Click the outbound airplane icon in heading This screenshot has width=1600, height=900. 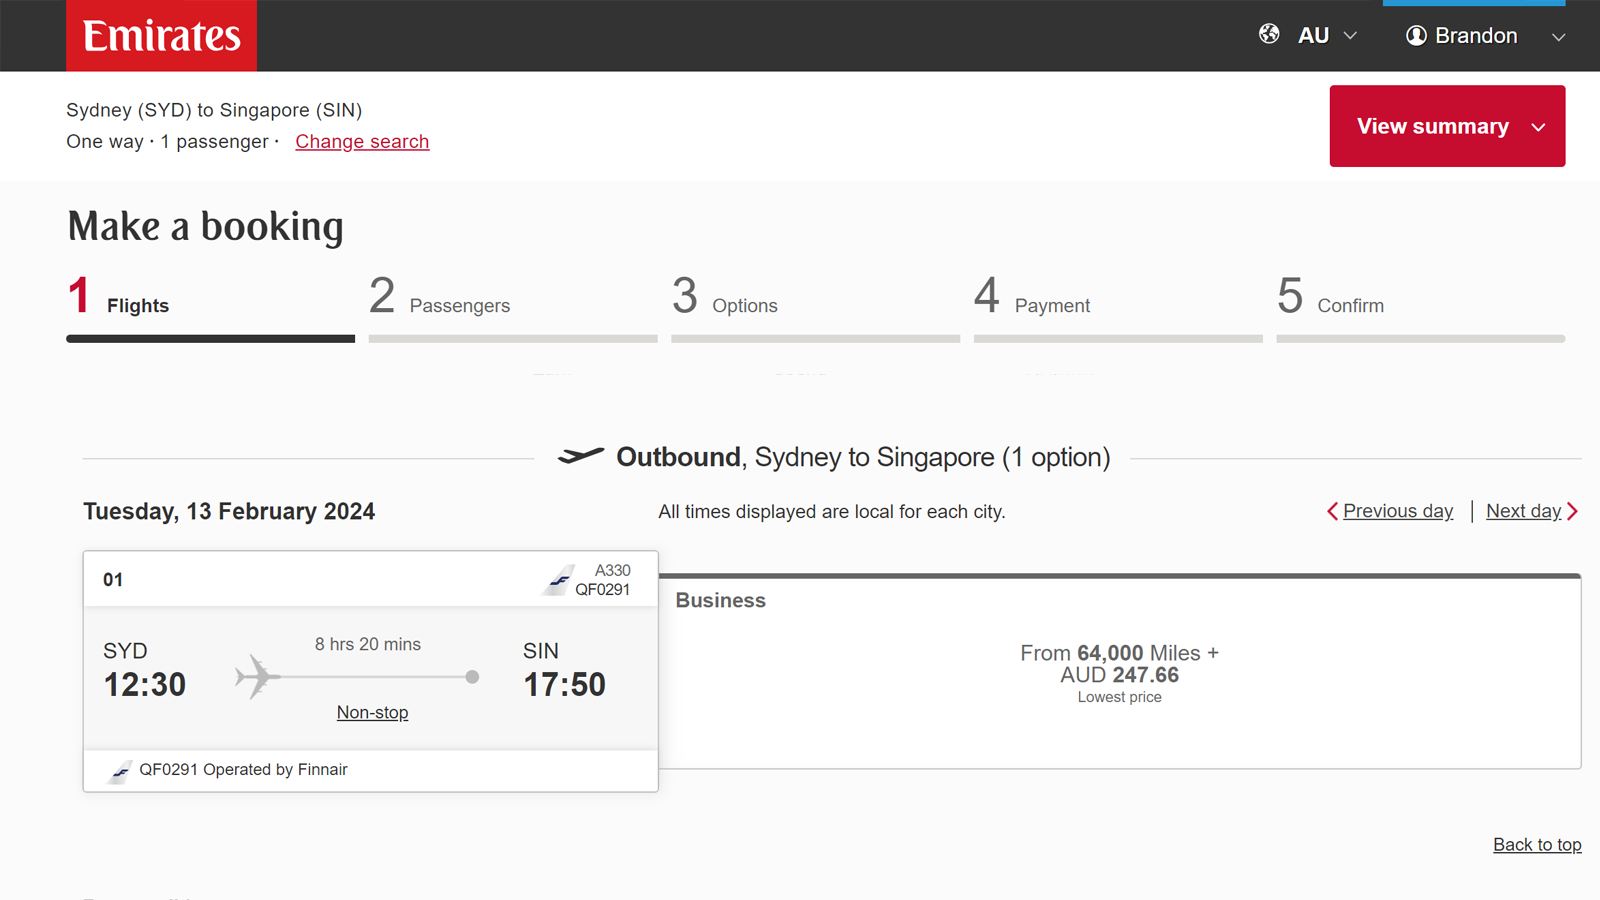pyautogui.click(x=581, y=456)
